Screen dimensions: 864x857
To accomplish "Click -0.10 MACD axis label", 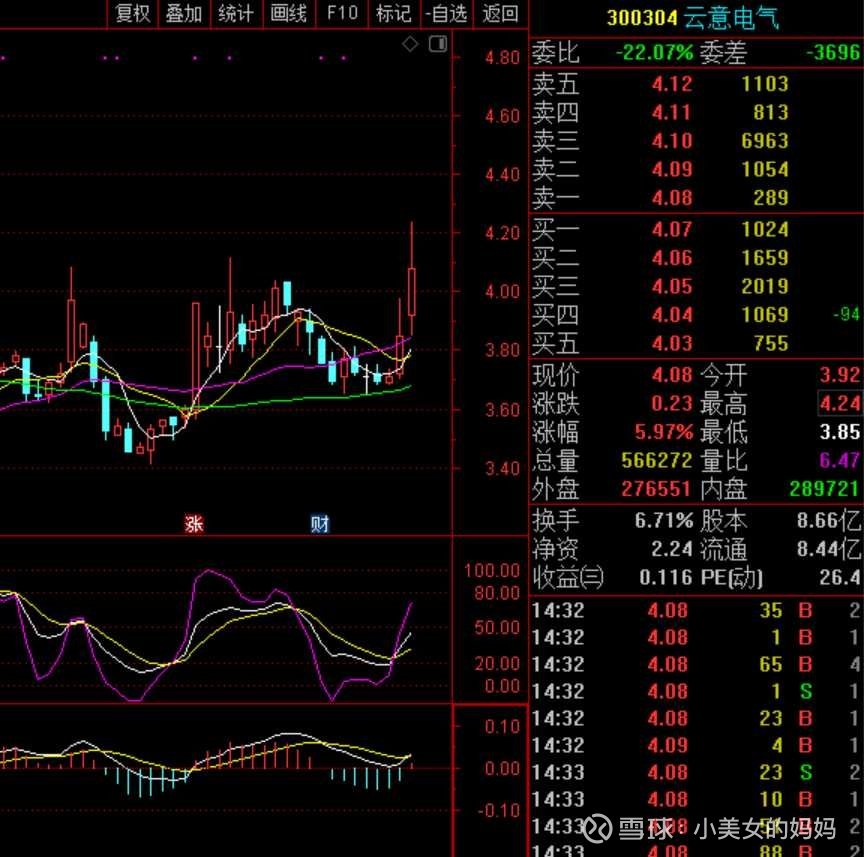I will pos(498,811).
